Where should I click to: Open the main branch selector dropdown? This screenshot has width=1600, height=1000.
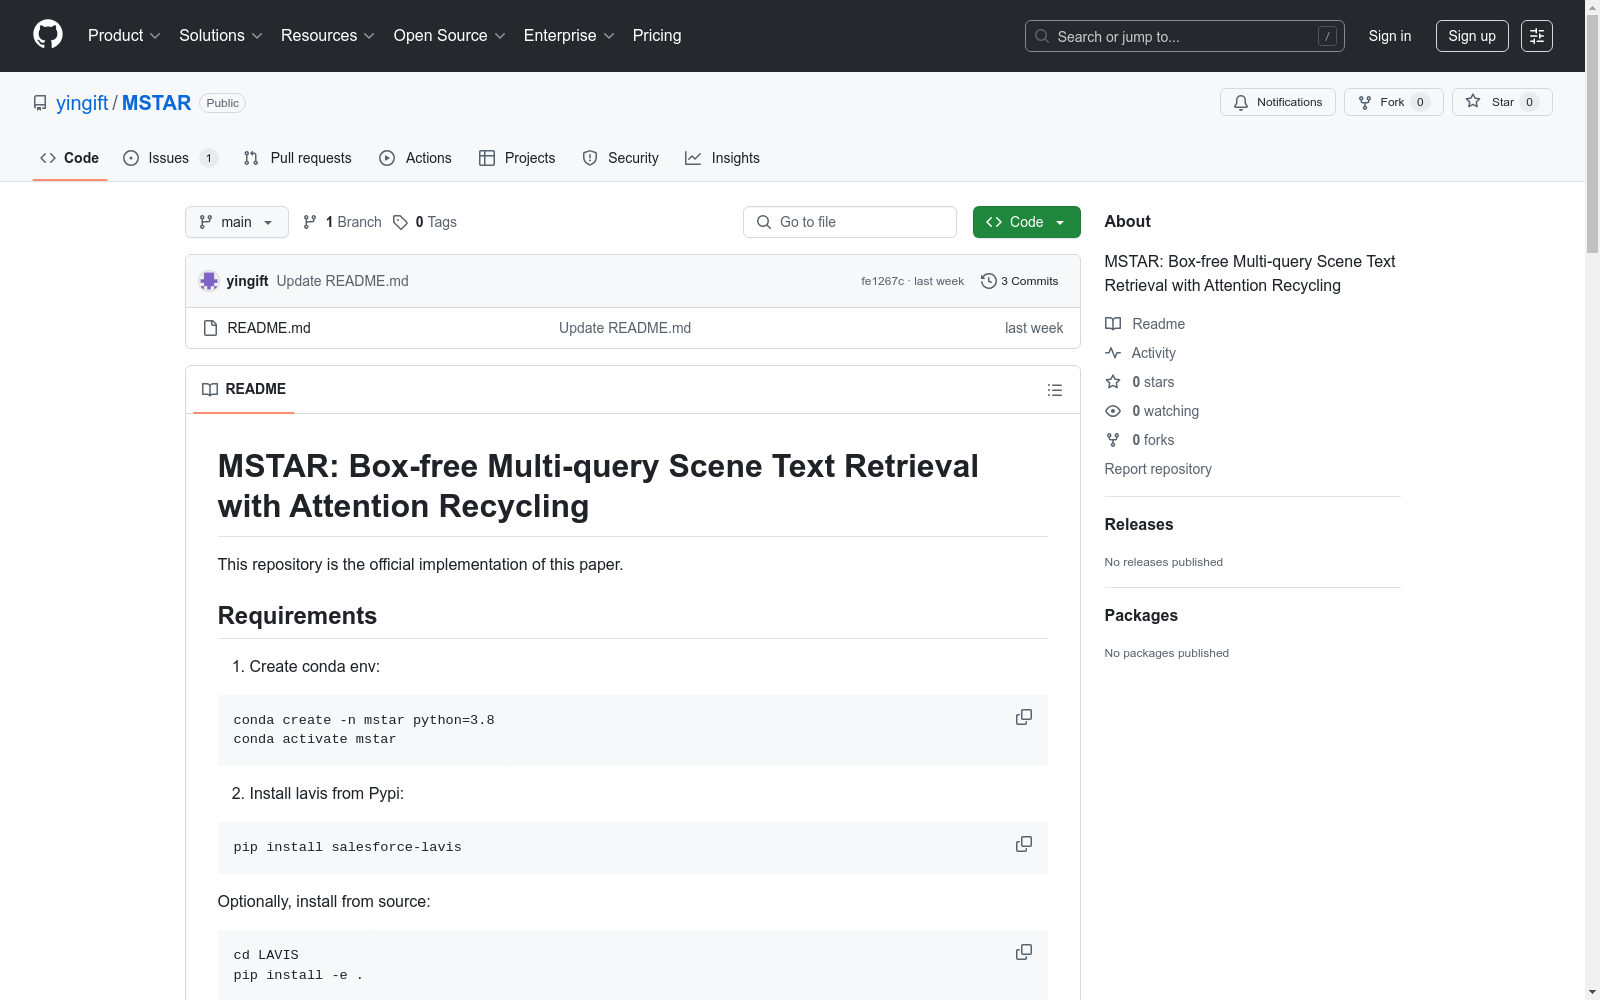pyautogui.click(x=237, y=222)
